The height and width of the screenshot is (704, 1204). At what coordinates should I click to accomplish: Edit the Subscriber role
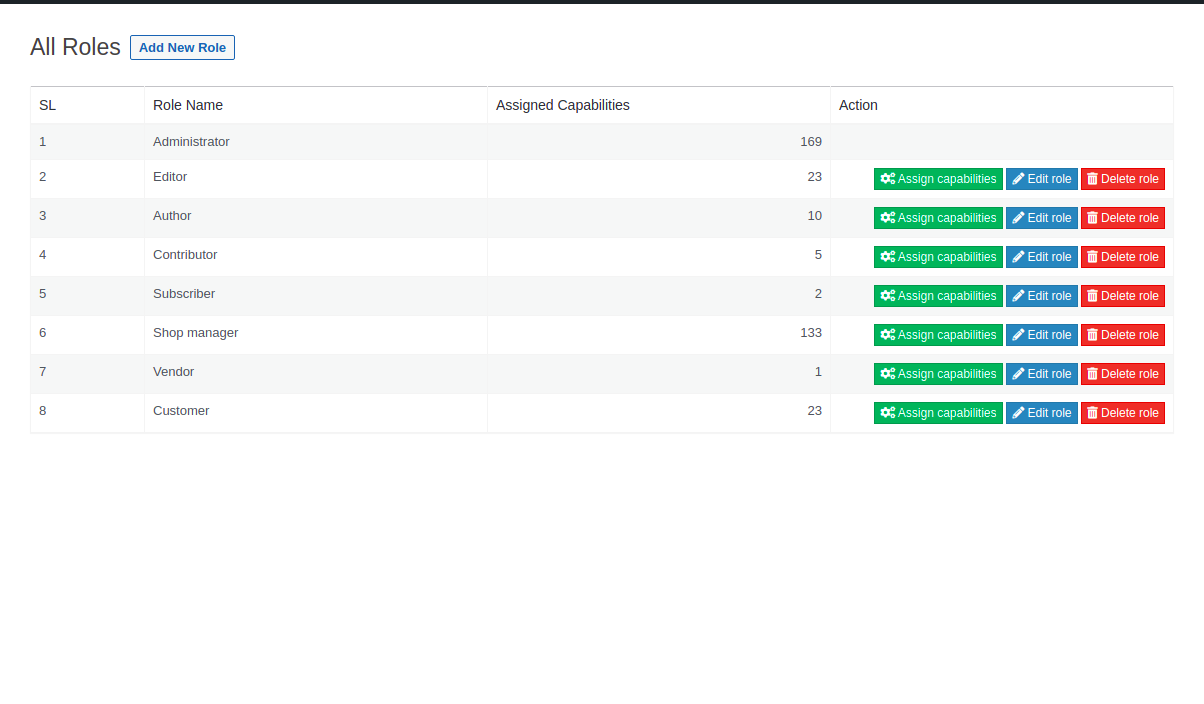click(1042, 296)
